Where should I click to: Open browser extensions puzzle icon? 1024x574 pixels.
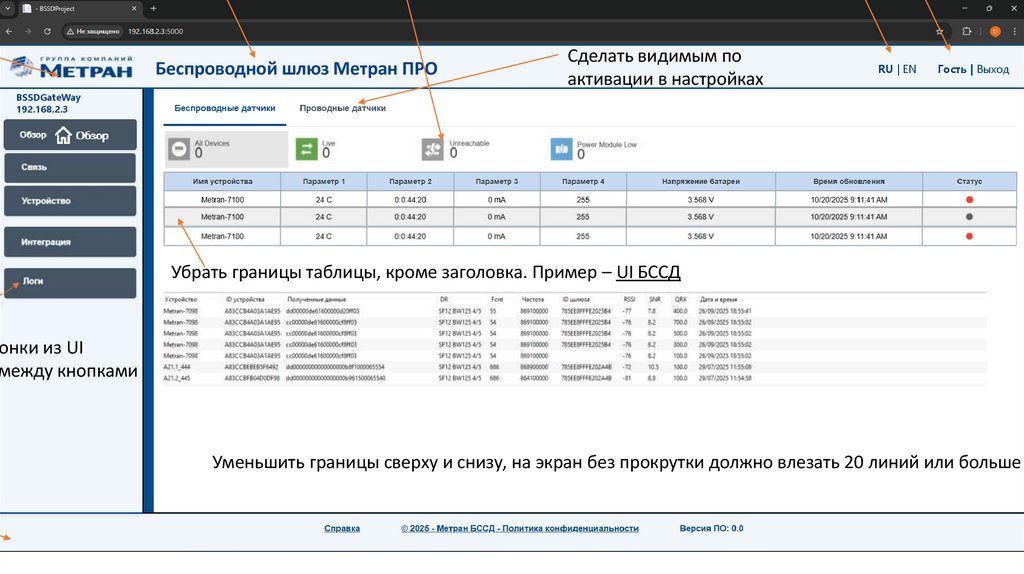967,31
